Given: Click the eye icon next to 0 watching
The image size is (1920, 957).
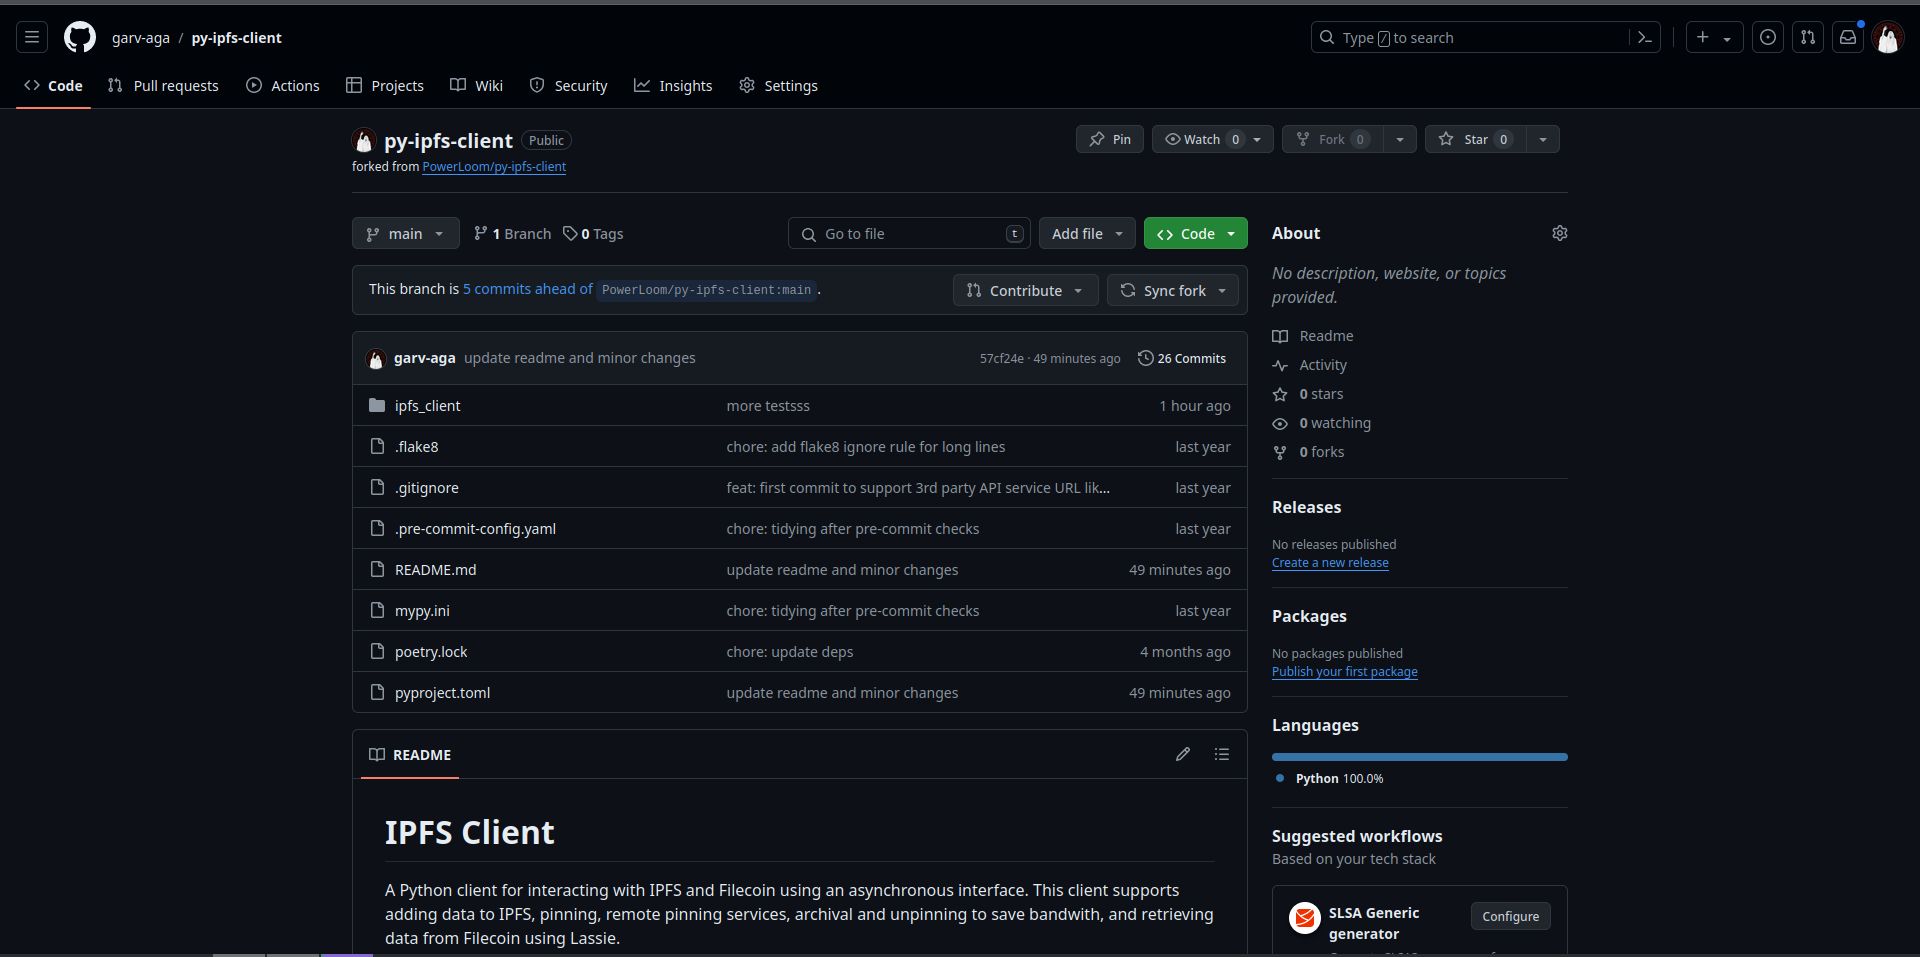Looking at the screenshot, I should click(1280, 423).
